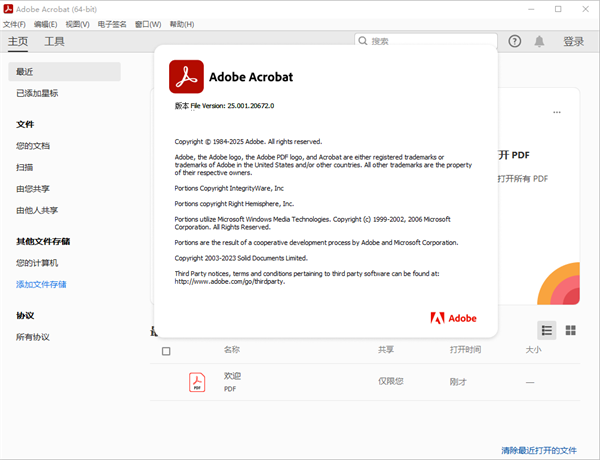This screenshot has height=460, width=600.
Task: Click the PDF icon of 欢迎 file
Action: (x=197, y=382)
